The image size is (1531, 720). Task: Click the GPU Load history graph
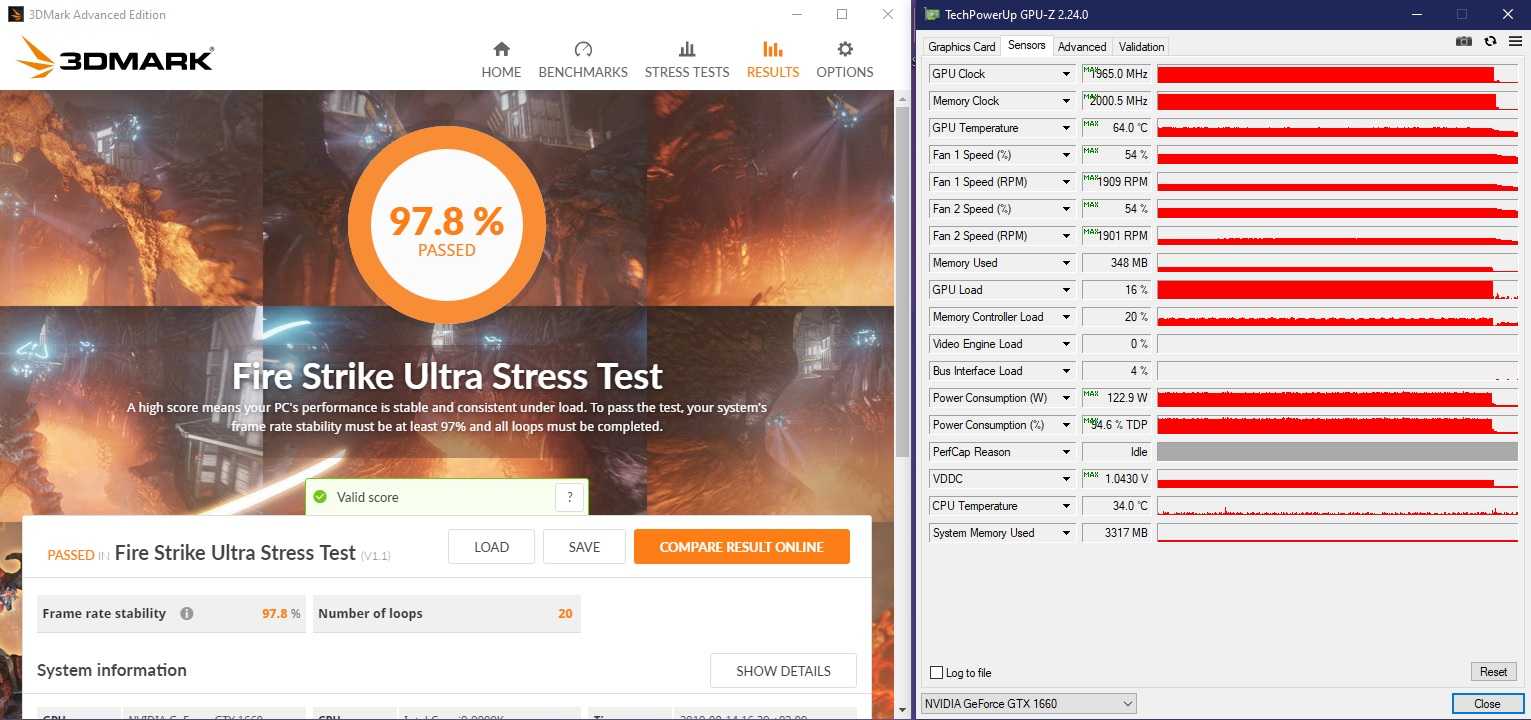point(1337,290)
